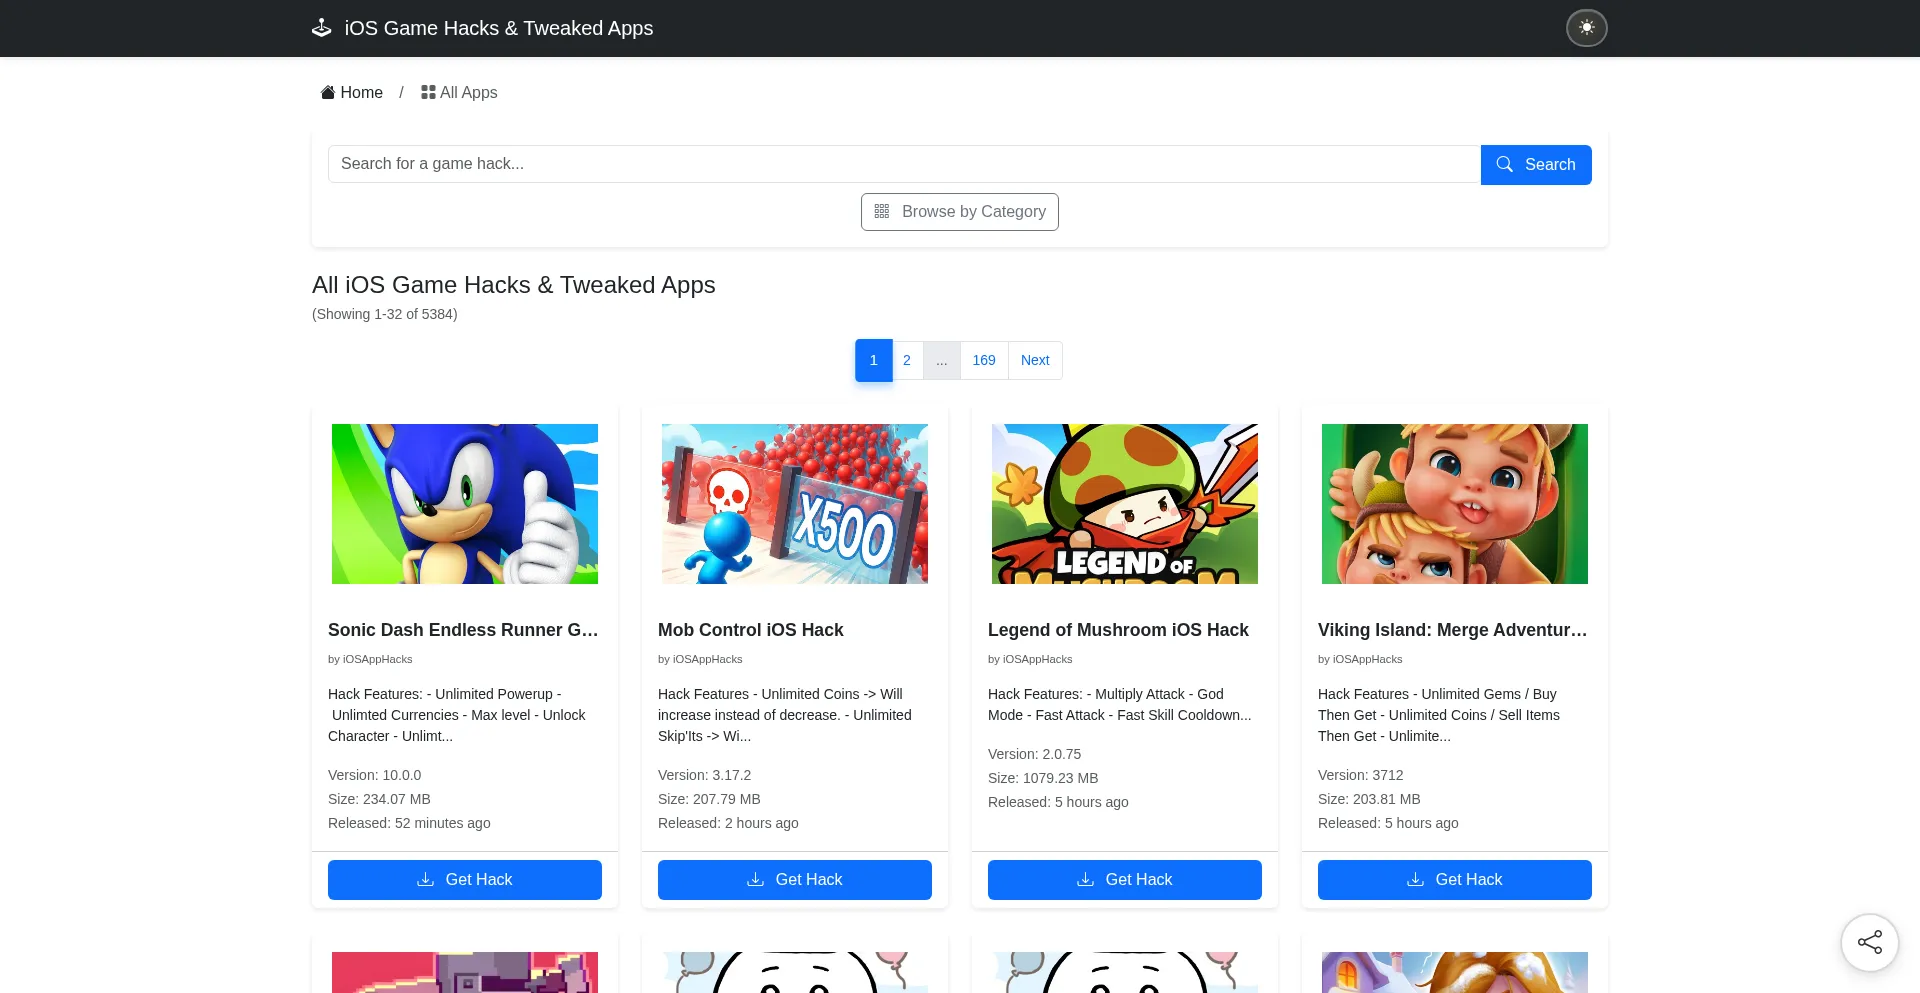Click Viking Island hack features description

tap(1440, 715)
